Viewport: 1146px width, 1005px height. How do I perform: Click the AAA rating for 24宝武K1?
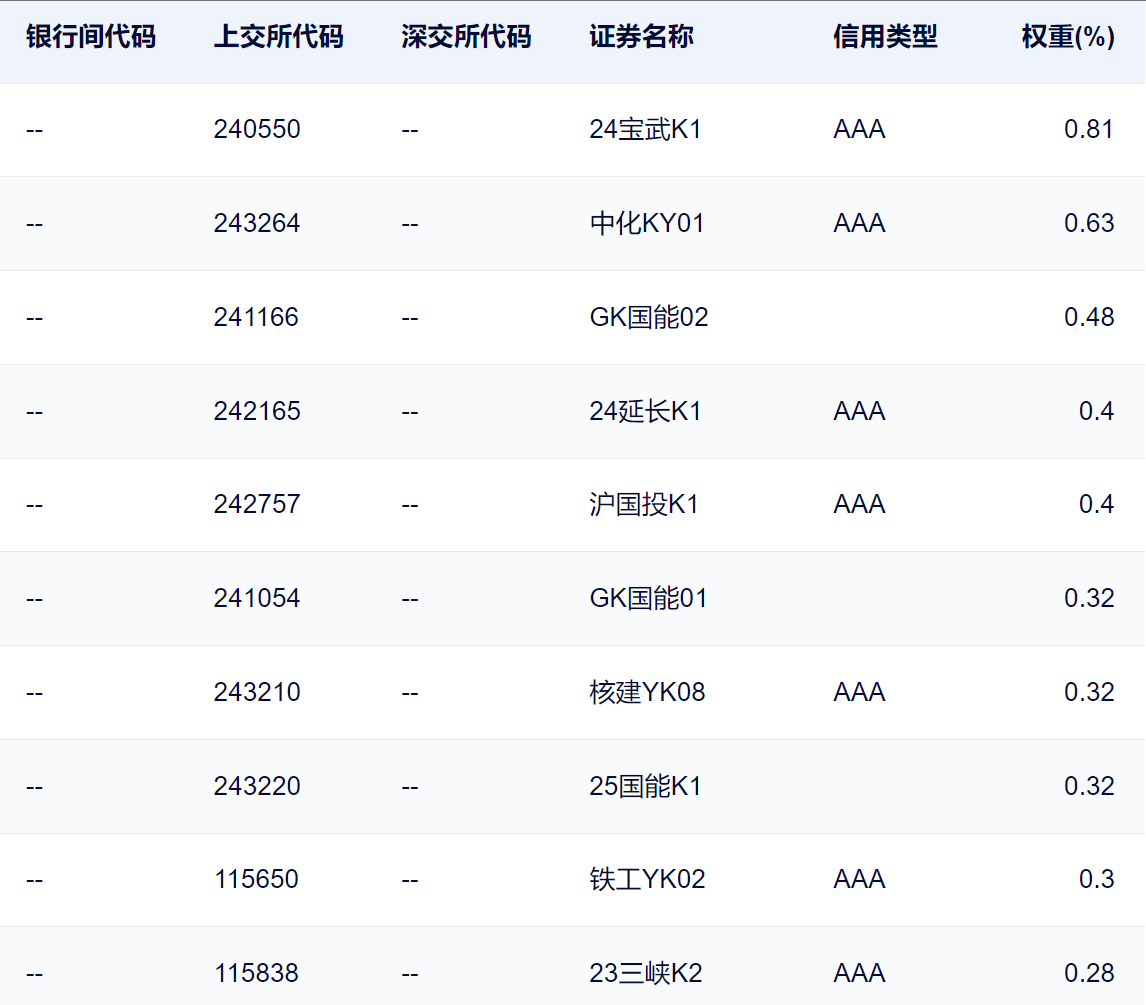860,129
